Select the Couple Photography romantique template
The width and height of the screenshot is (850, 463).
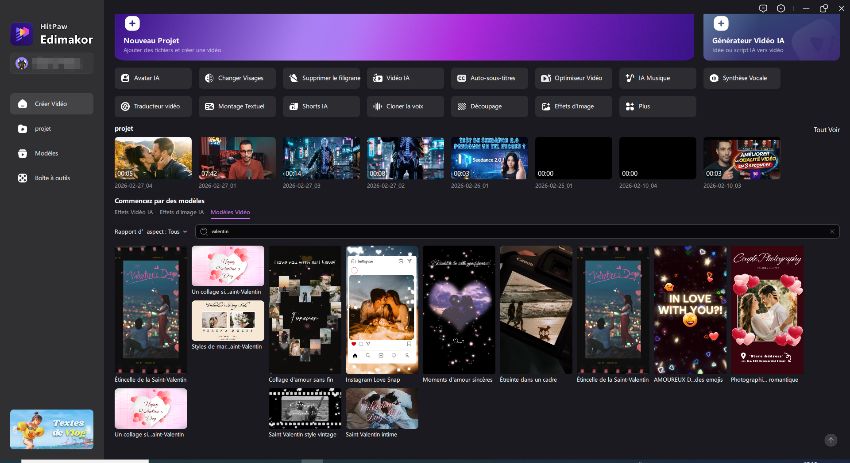(767, 310)
